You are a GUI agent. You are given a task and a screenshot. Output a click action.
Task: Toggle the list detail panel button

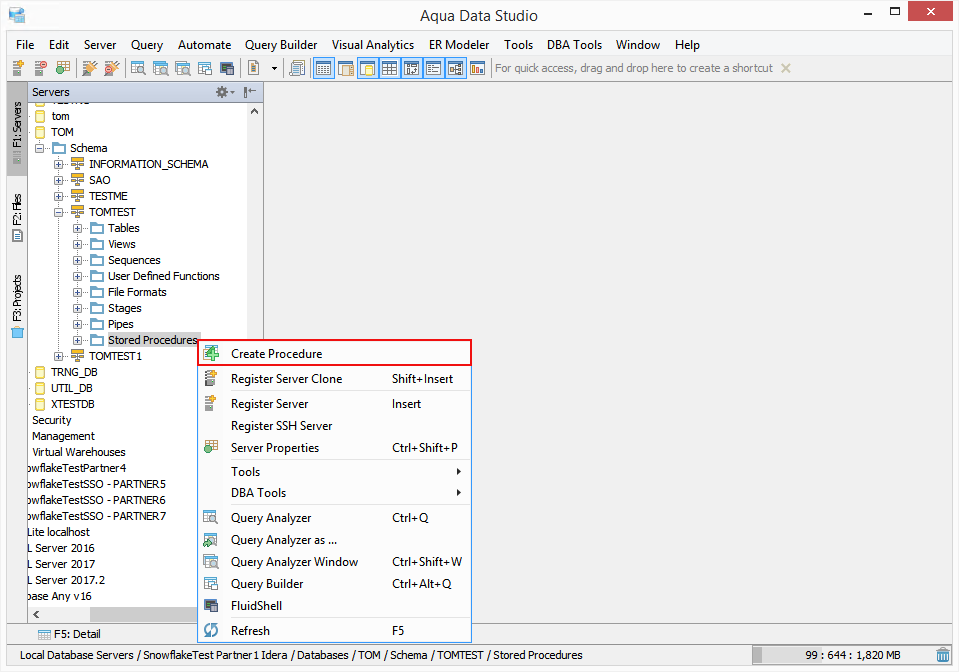434,68
